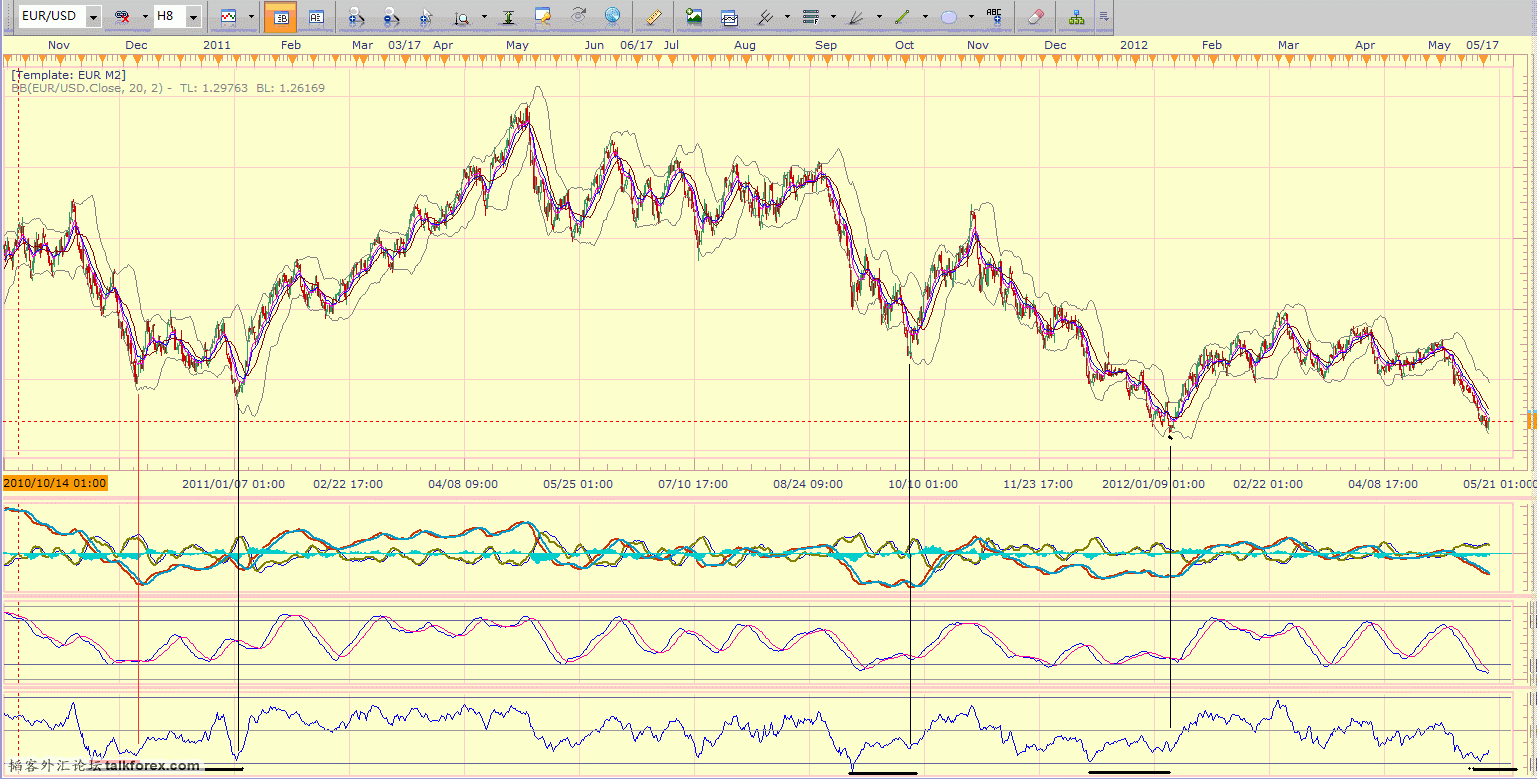
Task: Click the window with key icon
Action: point(543,17)
